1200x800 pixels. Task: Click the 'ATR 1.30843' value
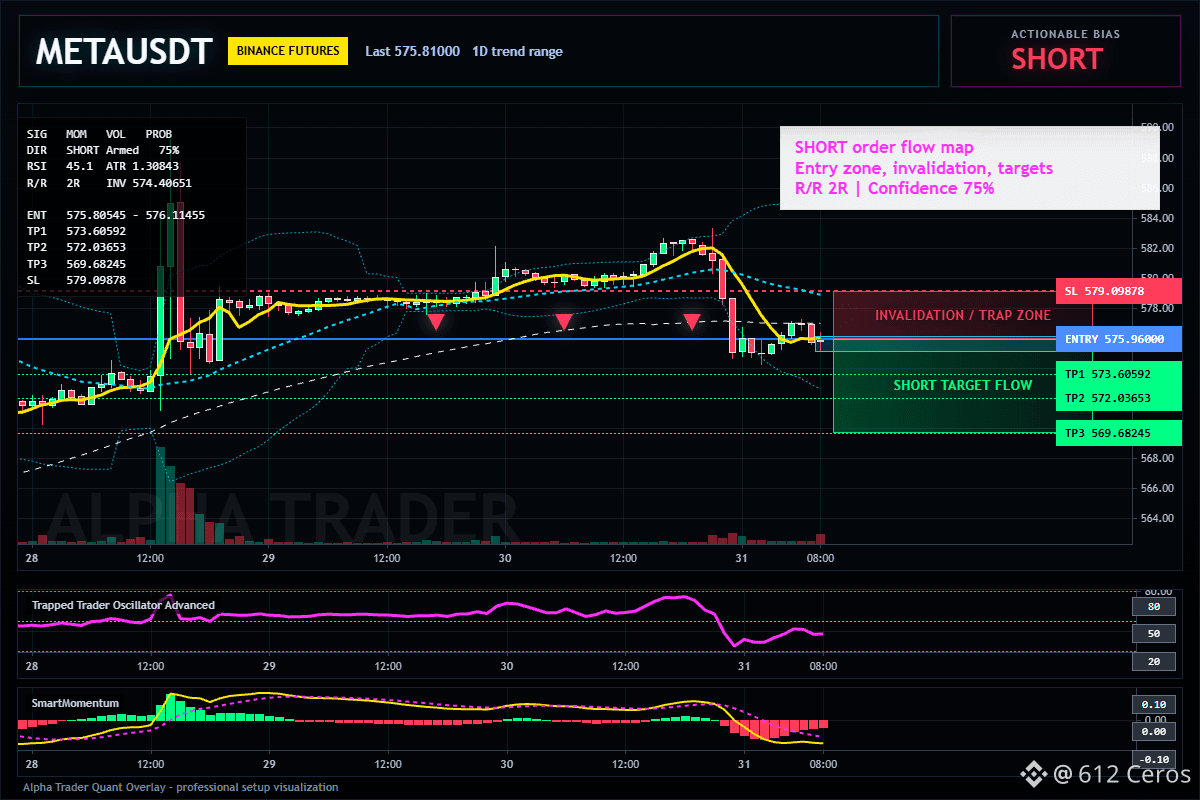[x=143, y=165]
